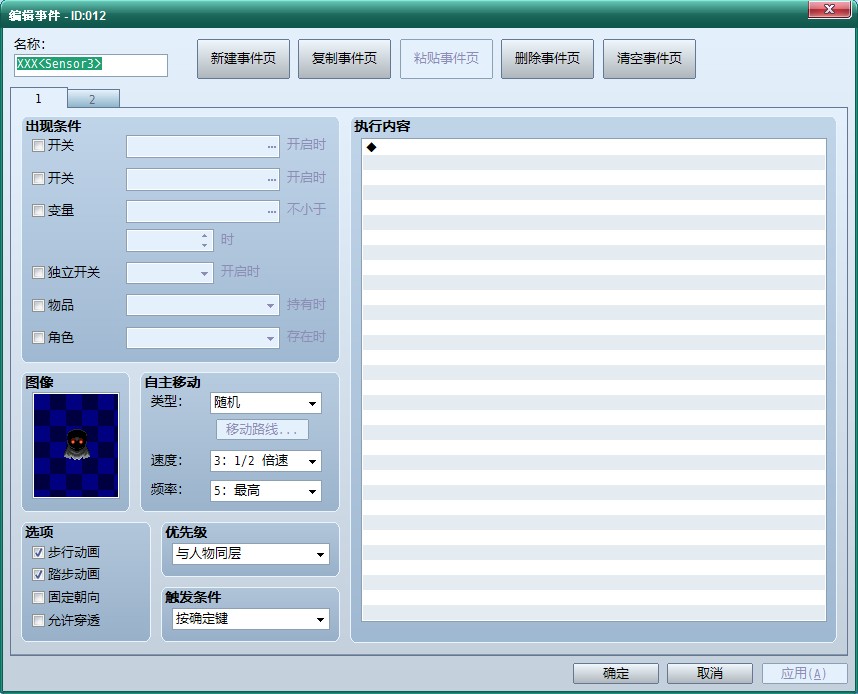Click the 新建事件页 button
858x694 pixels.
coord(244,59)
